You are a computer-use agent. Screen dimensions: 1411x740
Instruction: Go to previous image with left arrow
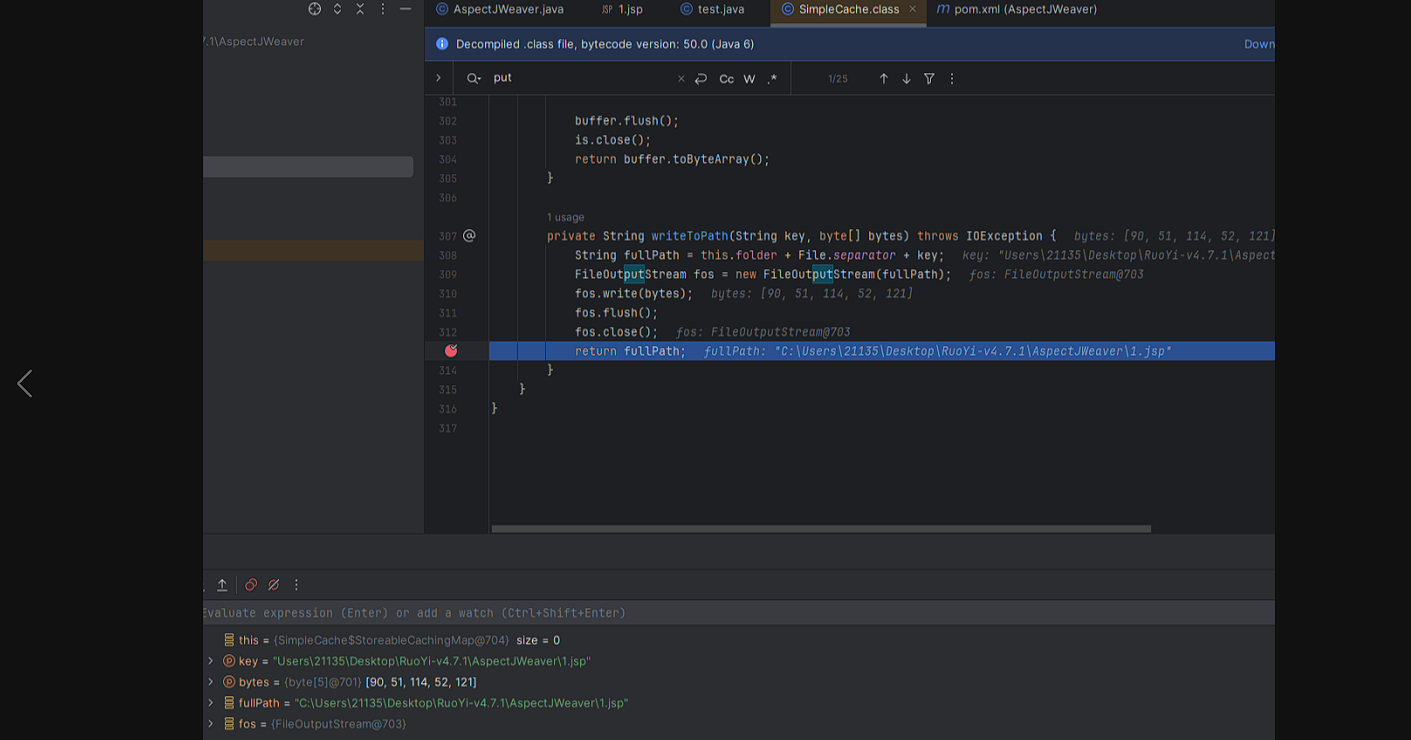(25, 383)
